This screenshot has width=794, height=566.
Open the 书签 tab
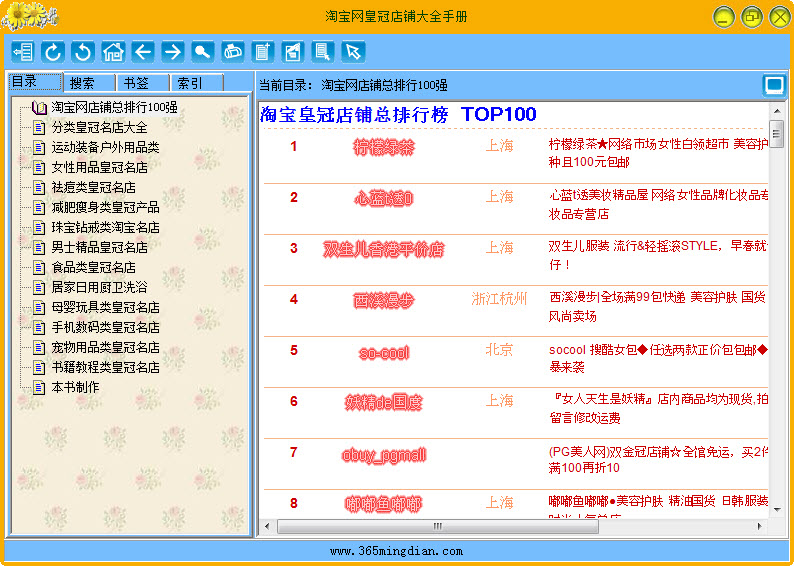click(x=143, y=83)
